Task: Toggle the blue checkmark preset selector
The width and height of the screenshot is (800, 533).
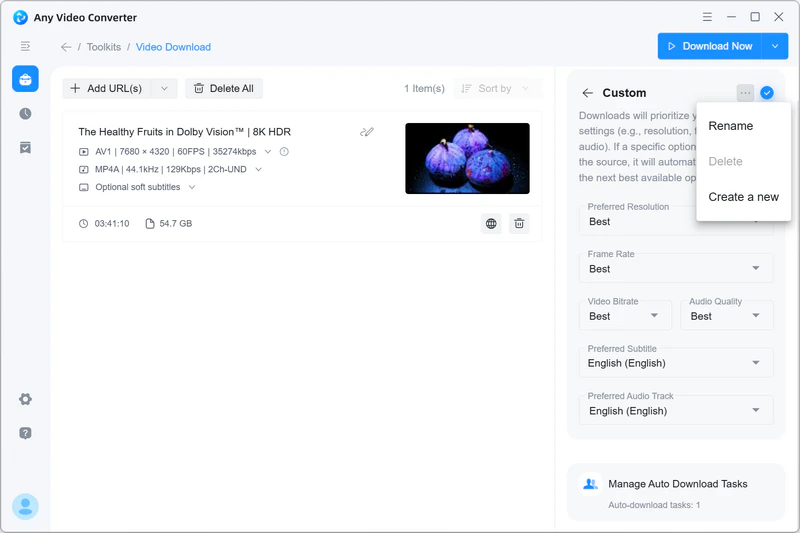Action: (767, 93)
